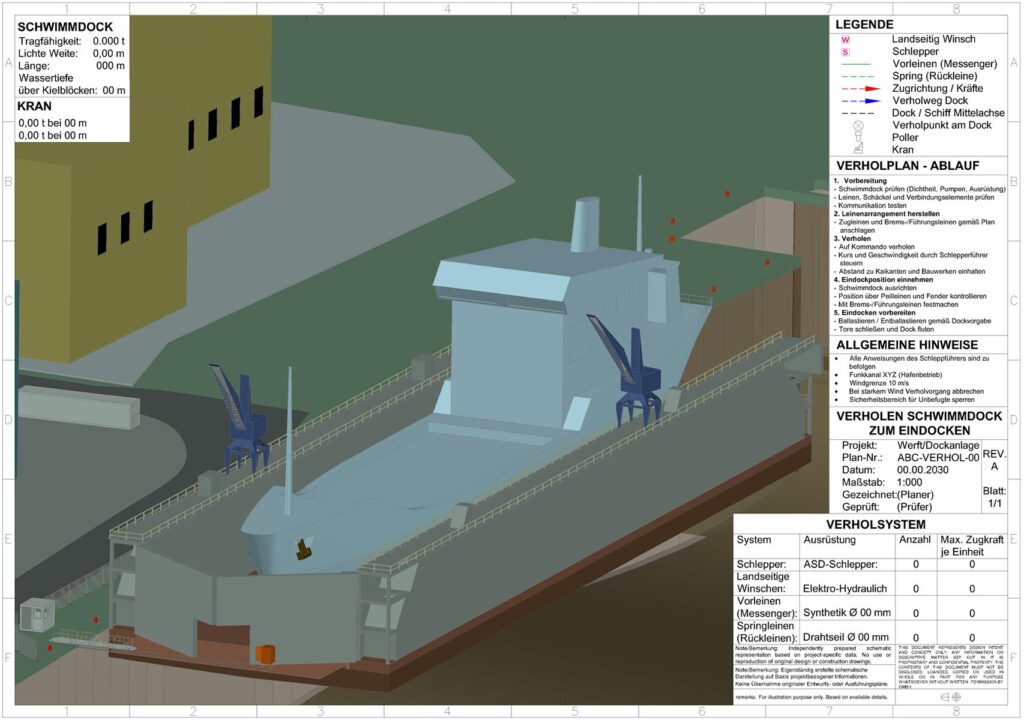
Task: Click the SCHWIMMDOCK heading
Action: point(65,27)
